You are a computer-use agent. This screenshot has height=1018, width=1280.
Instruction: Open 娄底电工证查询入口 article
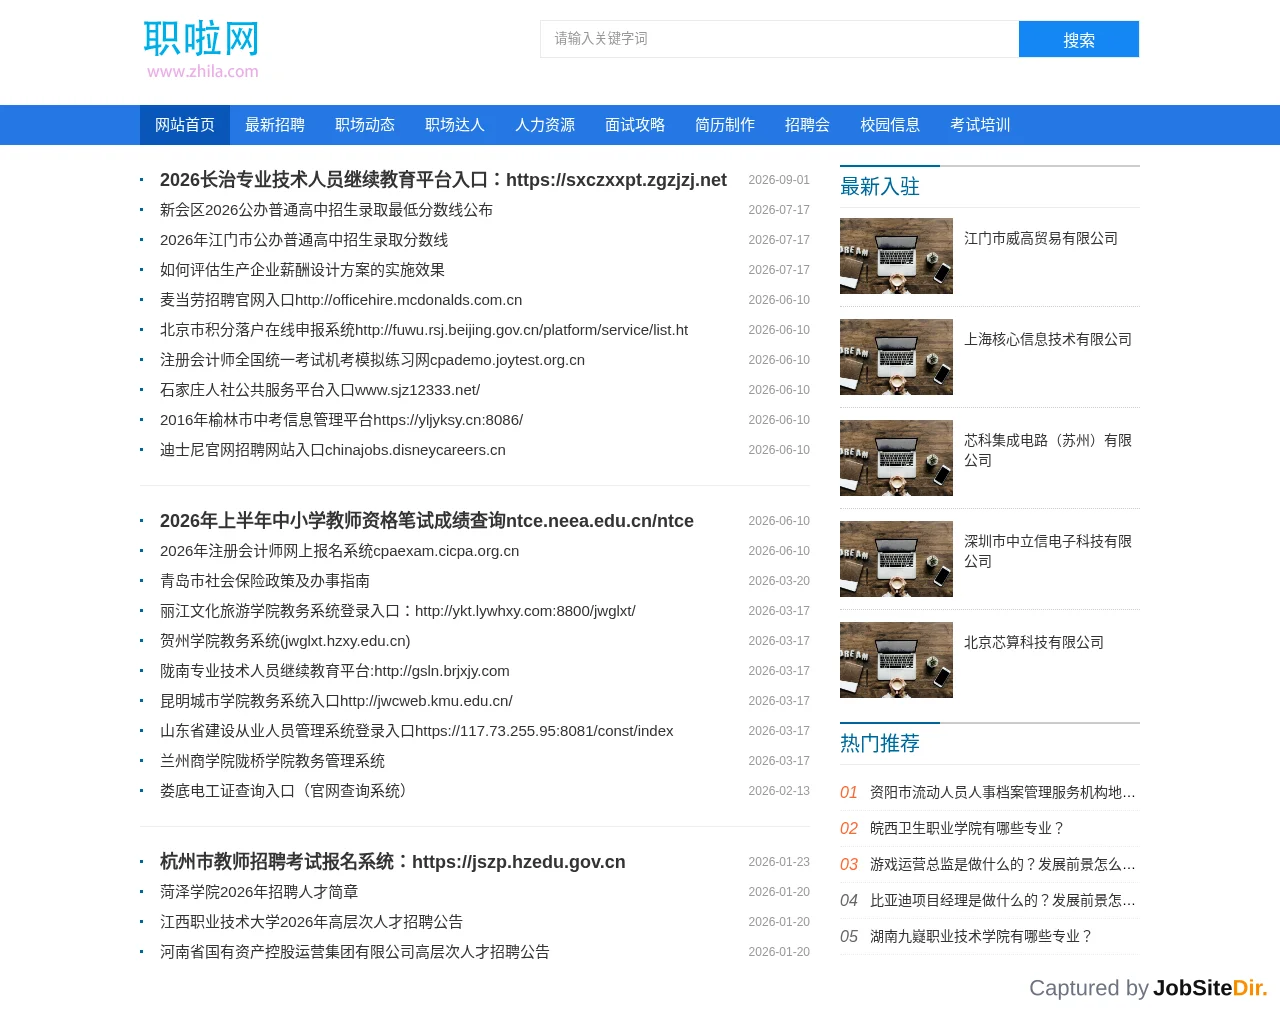pos(287,791)
